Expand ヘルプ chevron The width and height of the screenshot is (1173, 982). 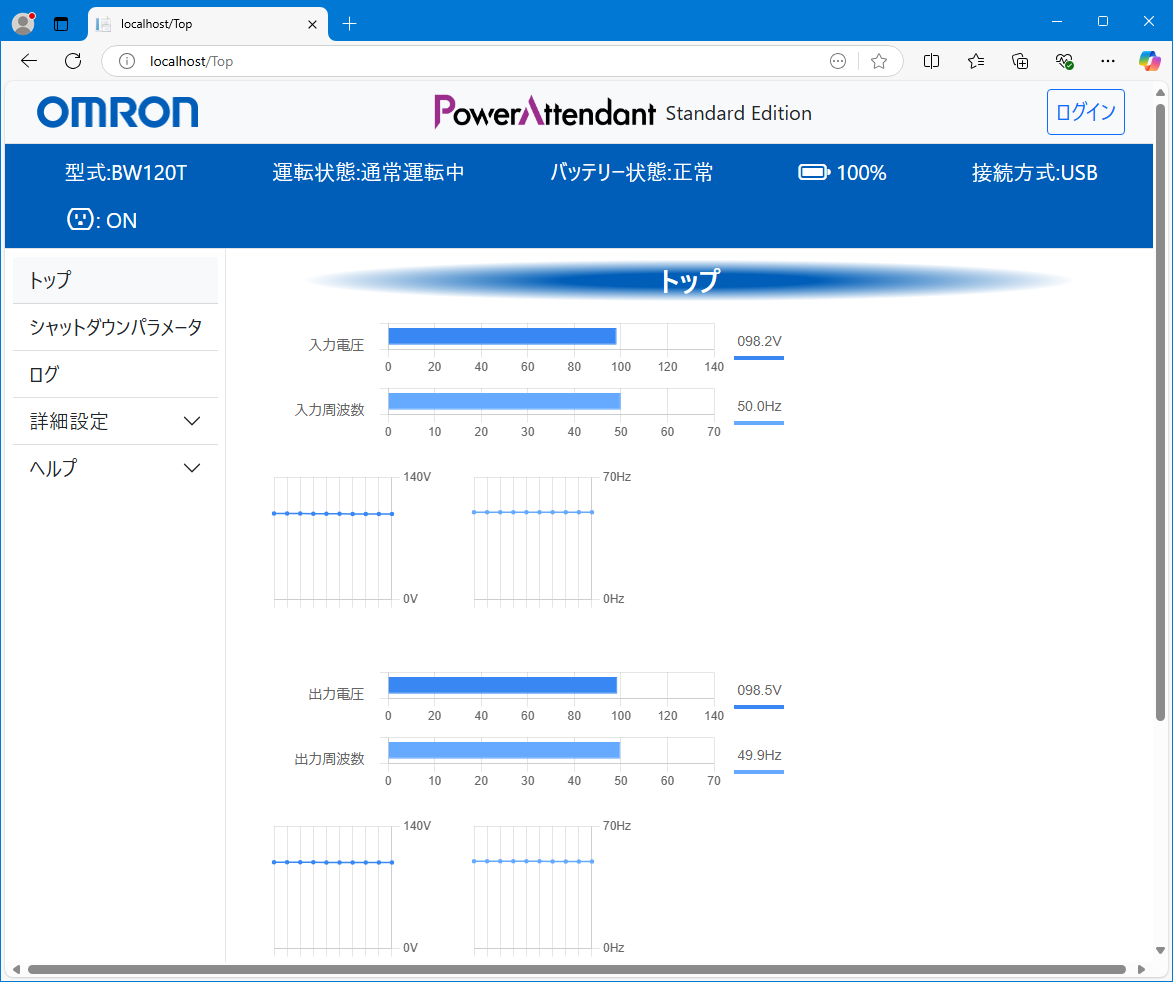[192, 468]
